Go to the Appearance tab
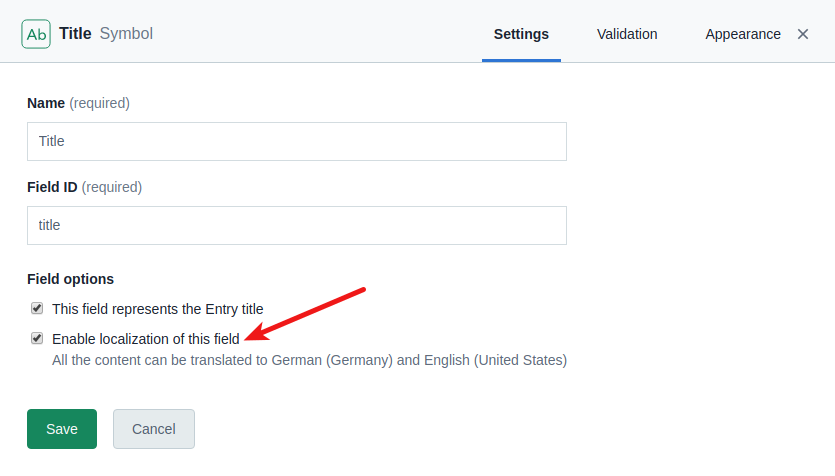This screenshot has width=835, height=476. [743, 34]
